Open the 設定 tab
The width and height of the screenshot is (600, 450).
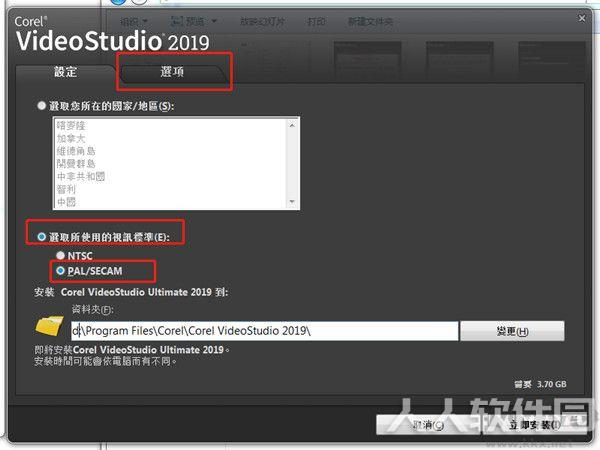coord(65,72)
